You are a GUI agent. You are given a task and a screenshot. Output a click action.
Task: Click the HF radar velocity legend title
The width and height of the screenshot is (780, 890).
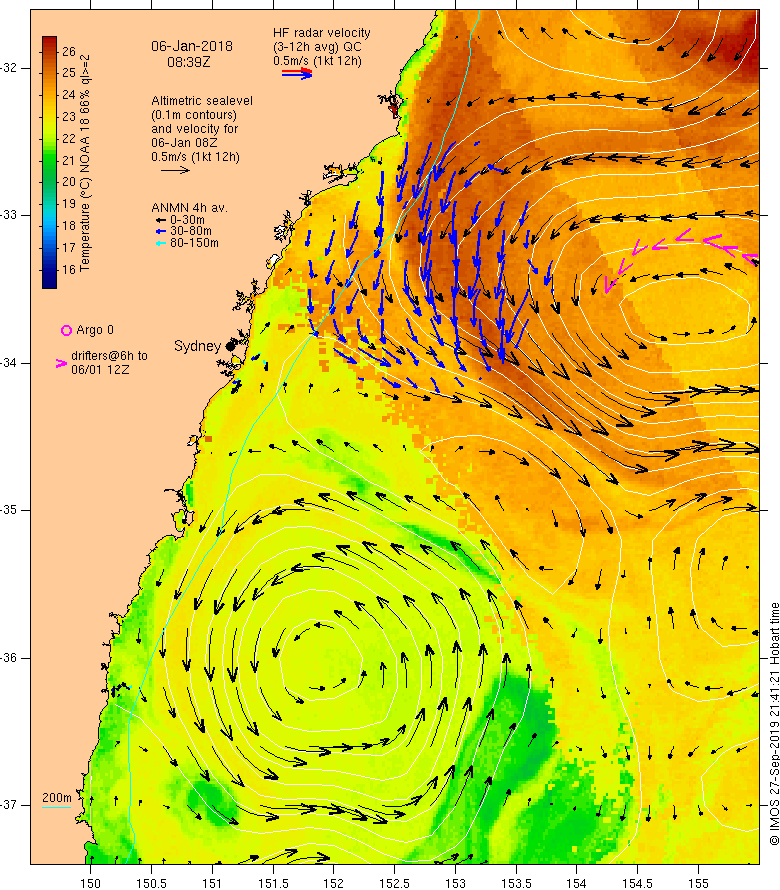point(321,33)
